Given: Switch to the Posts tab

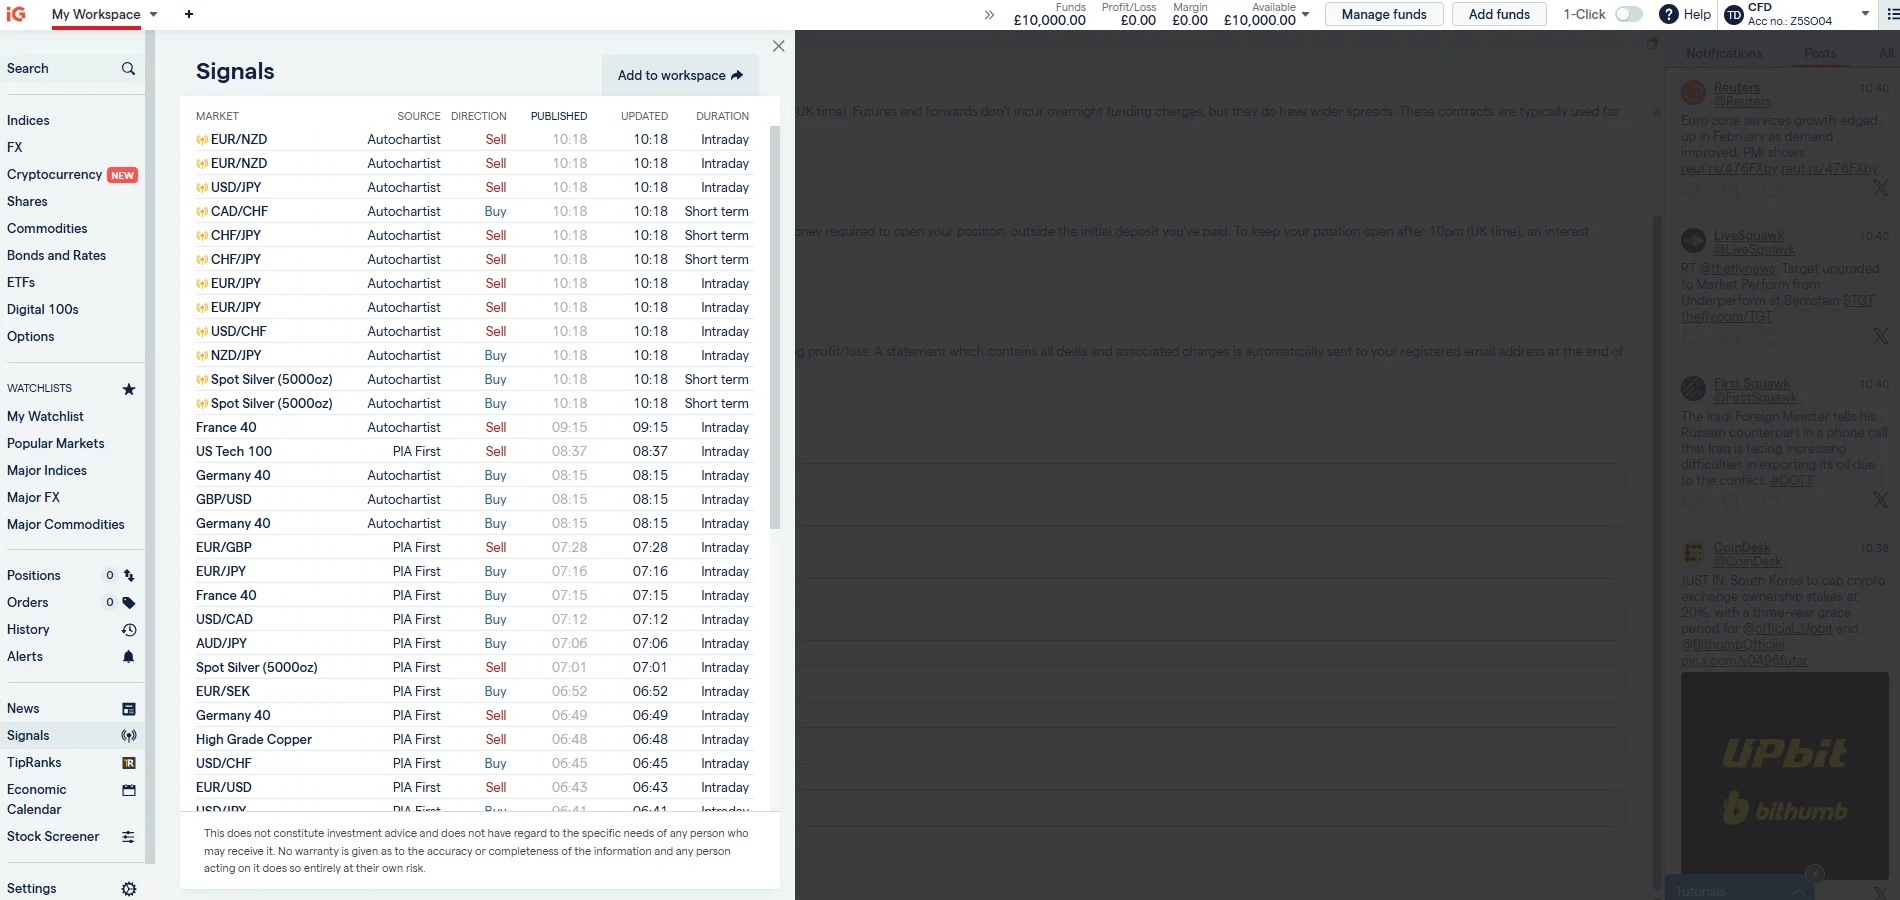Looking at the screenshot, I should click(1821, 53).
